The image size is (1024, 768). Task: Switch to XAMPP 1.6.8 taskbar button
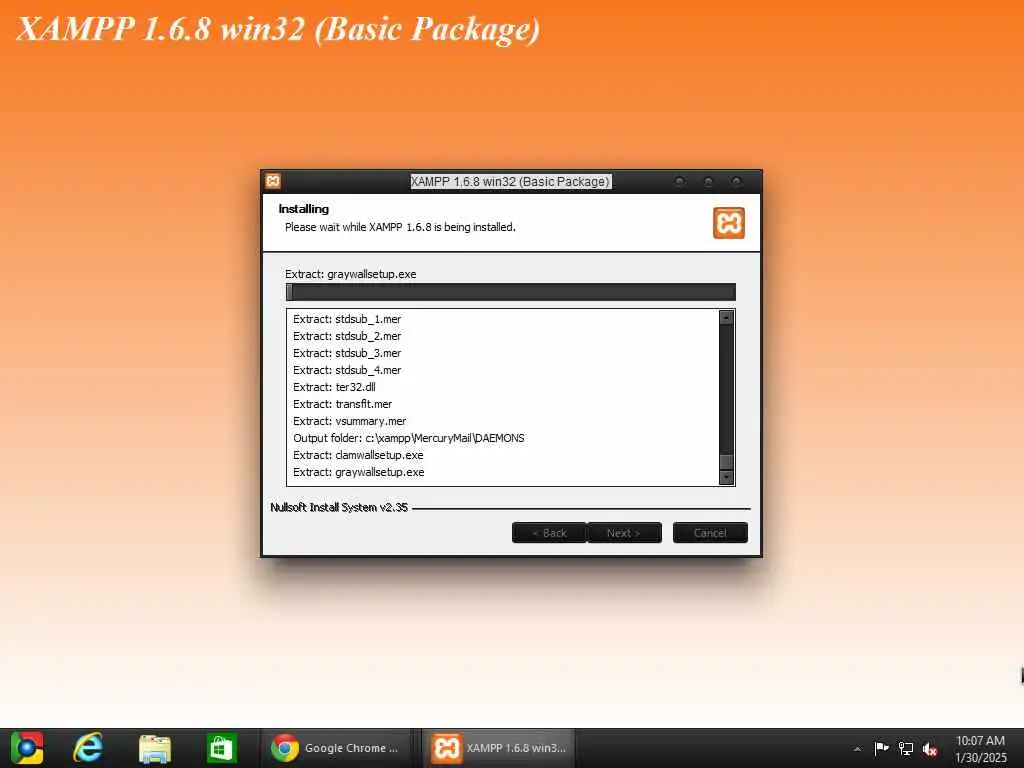(x=499, y=748)
